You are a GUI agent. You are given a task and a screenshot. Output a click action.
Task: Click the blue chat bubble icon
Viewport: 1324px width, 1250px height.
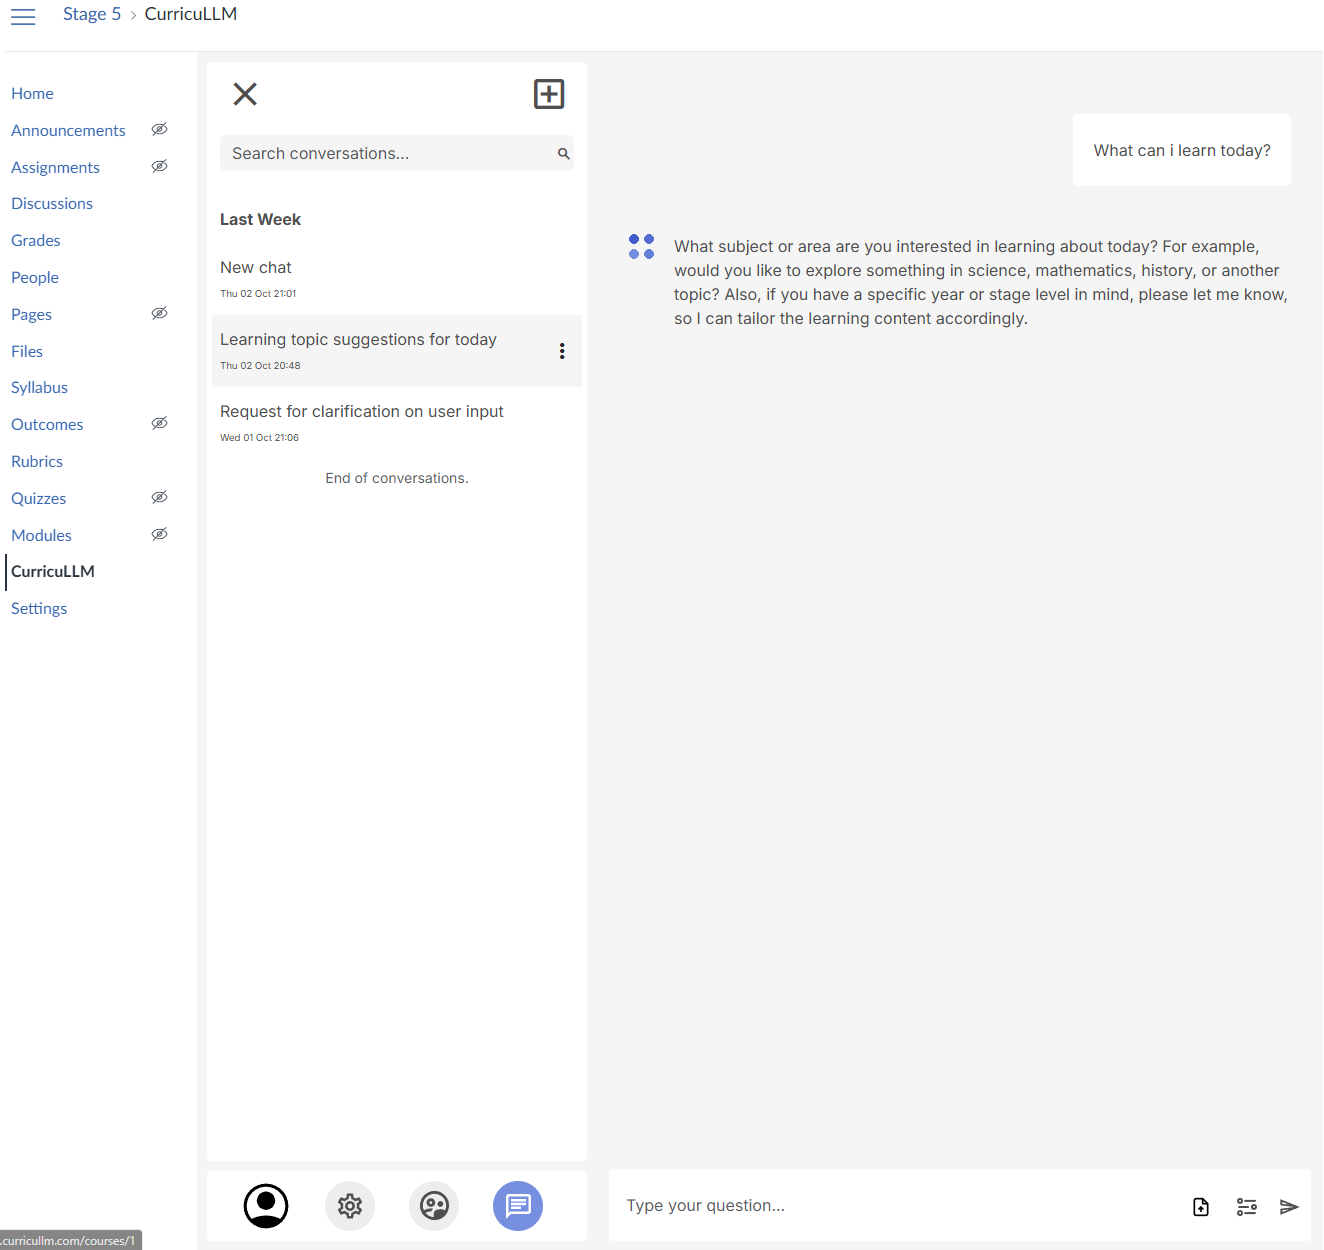(x=517, y=1206)
